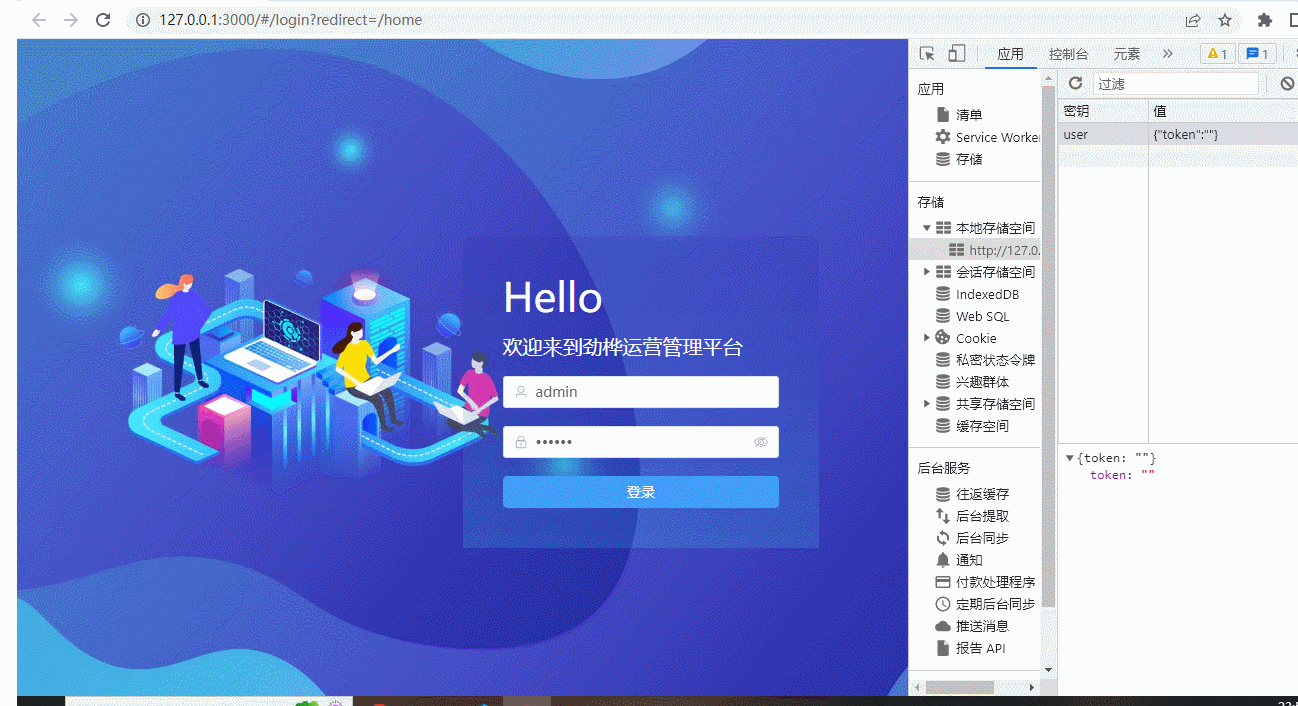Open the 推送消息 push messaging item
The width and height of the screenshot is (1298, 706).
tap(981, 625)
